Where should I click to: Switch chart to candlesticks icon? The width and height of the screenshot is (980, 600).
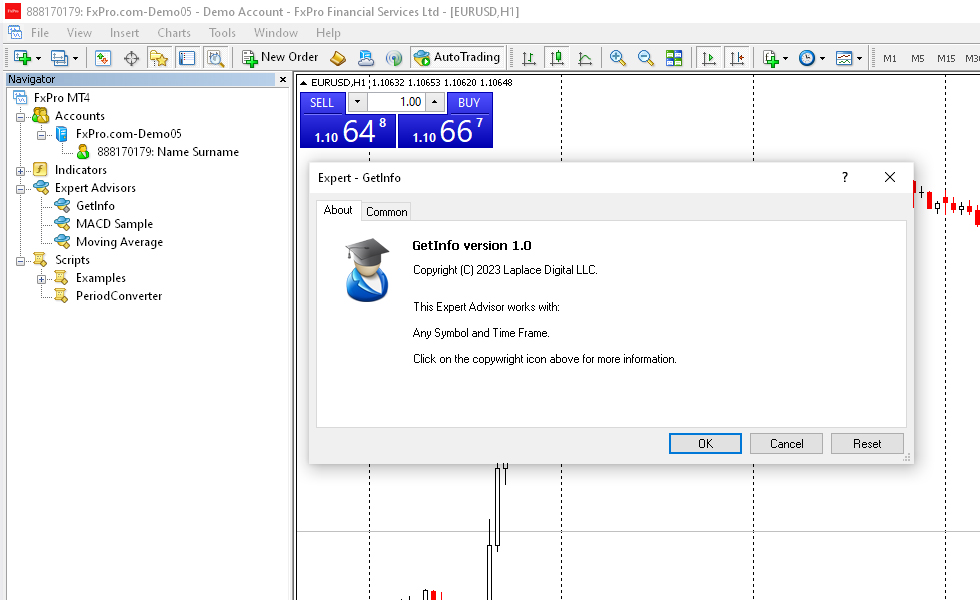pos(556,58)
